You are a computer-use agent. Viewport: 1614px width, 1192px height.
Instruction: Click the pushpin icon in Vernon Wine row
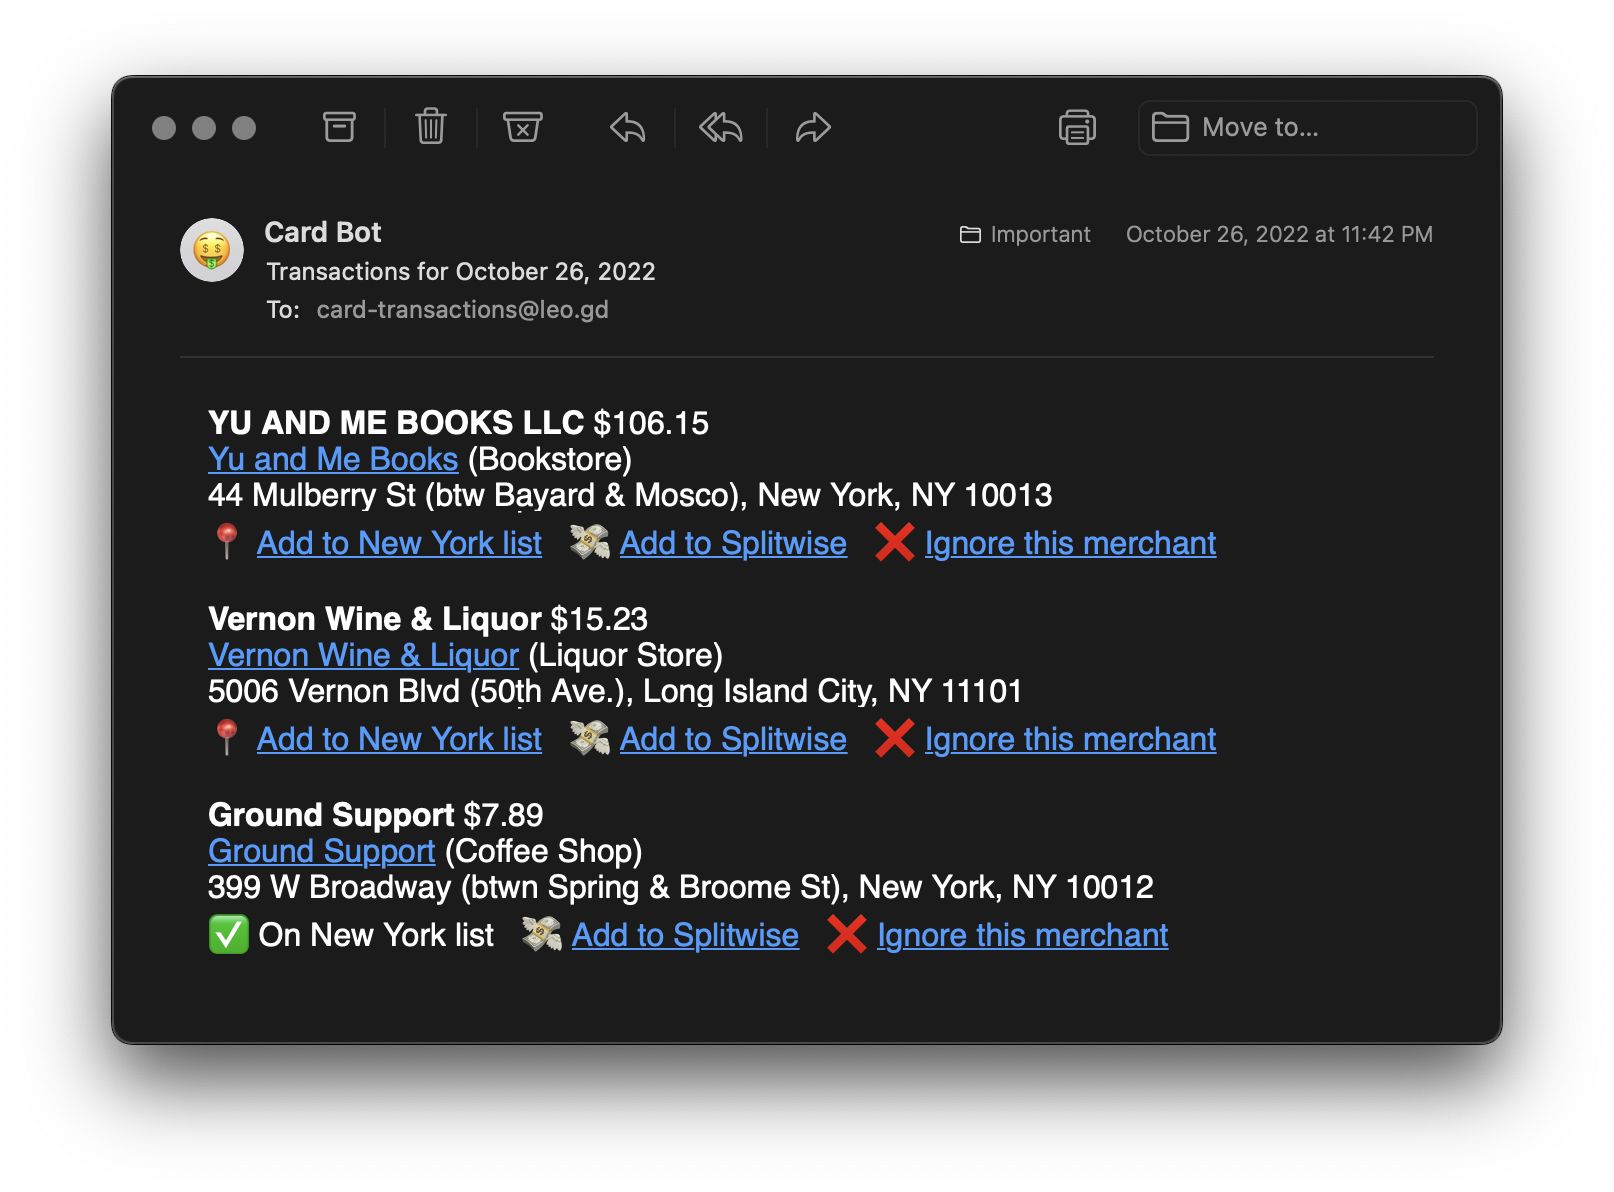[227, 738]
